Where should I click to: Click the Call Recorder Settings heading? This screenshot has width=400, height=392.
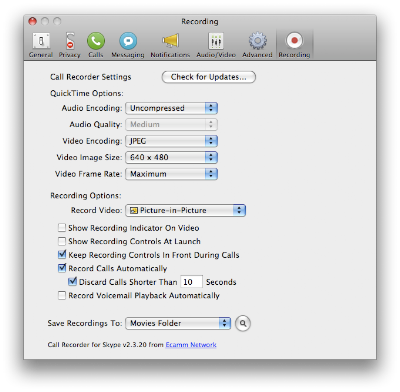pyautogui.click(x=91, y=77)
